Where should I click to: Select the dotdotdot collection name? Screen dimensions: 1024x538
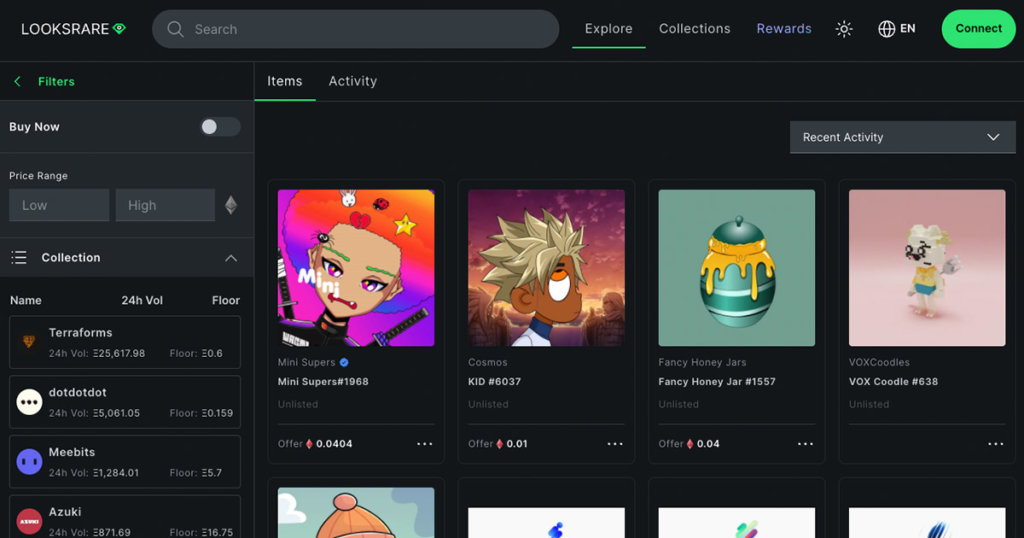coord(77,392)
